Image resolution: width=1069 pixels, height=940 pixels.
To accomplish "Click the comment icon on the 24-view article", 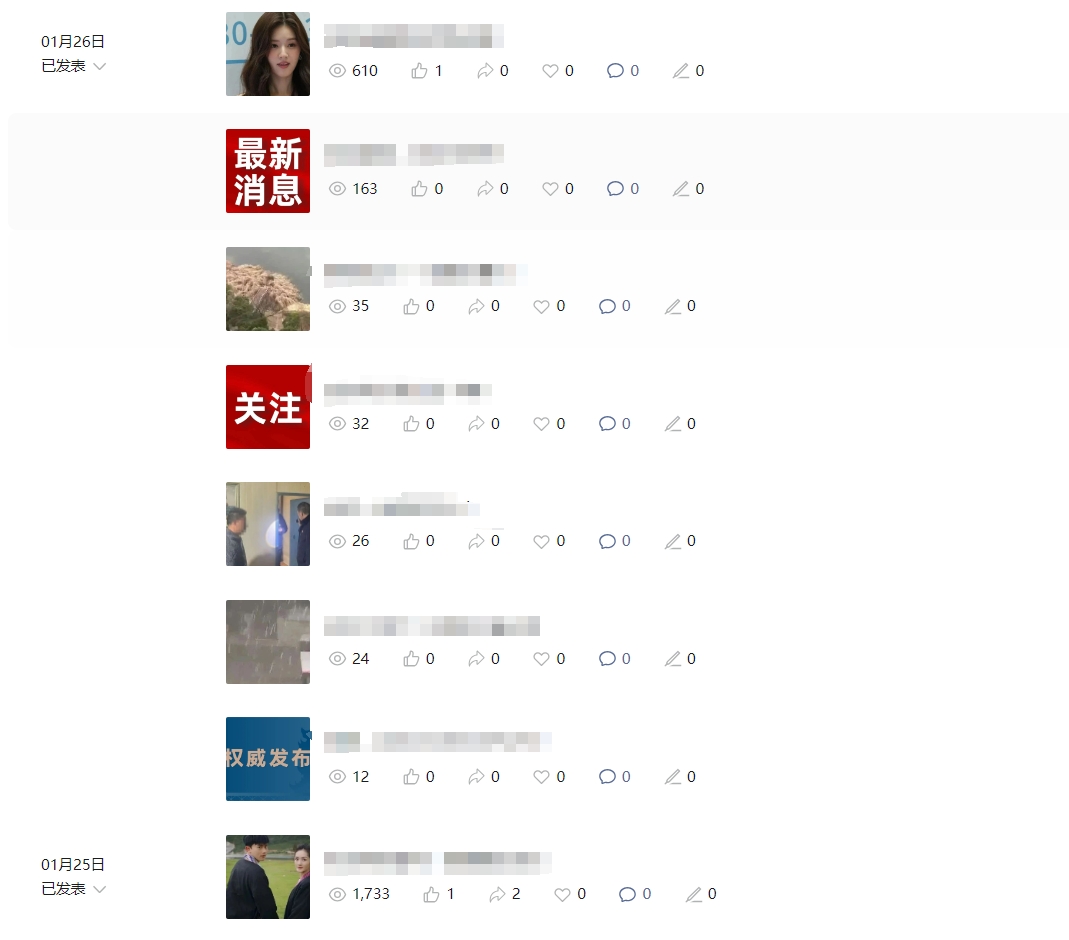I will pos(607,659).
